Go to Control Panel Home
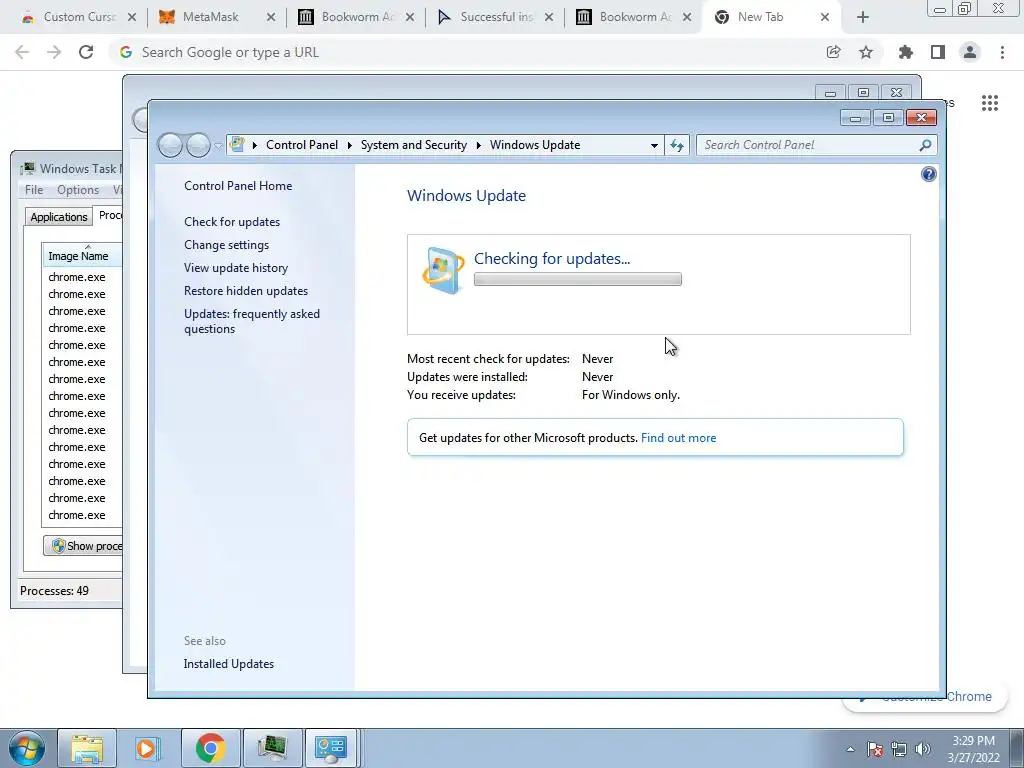 [238, 185]
